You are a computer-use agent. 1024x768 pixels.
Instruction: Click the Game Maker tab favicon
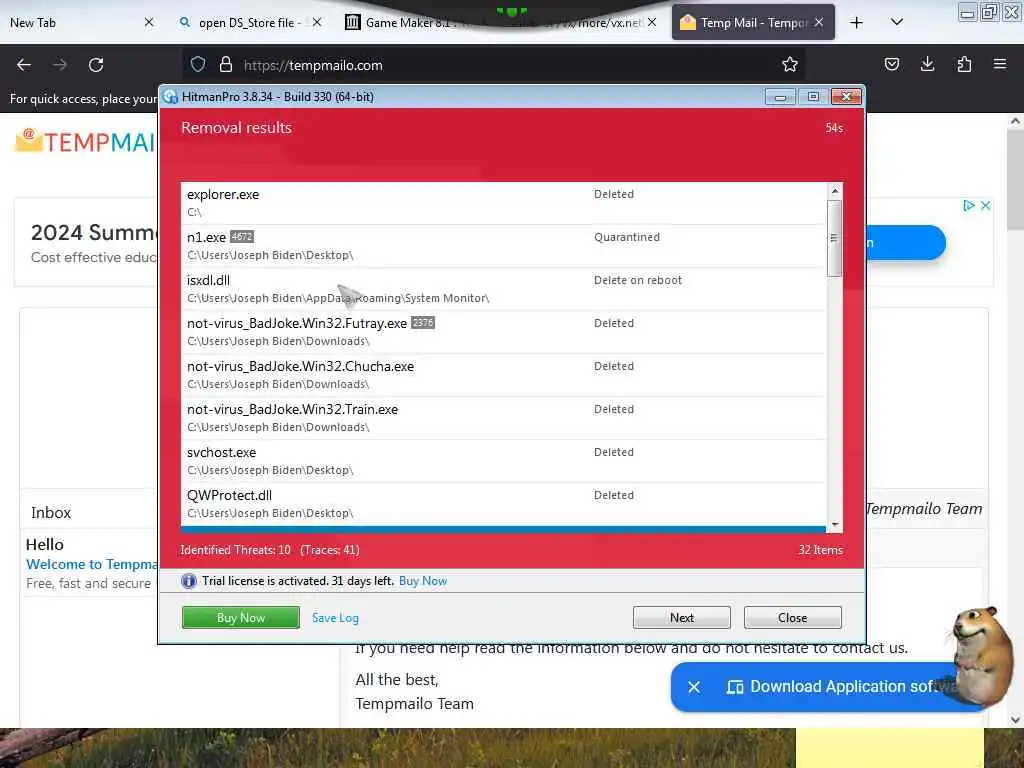pyautogui.click(x=353, y=23)
